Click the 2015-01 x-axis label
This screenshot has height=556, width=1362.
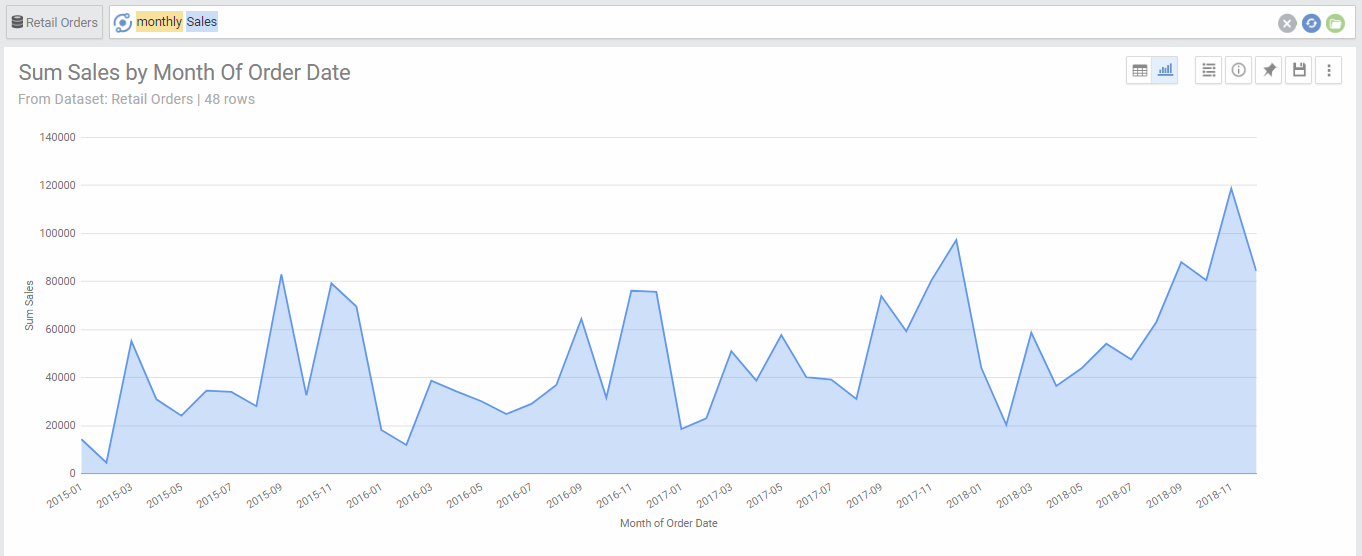[x=64, y=495]
